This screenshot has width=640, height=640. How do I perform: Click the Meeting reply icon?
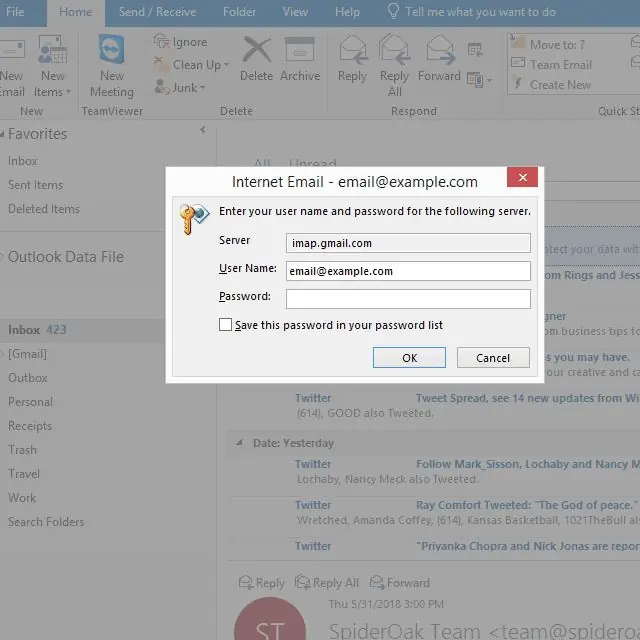[x=475, y=50]
